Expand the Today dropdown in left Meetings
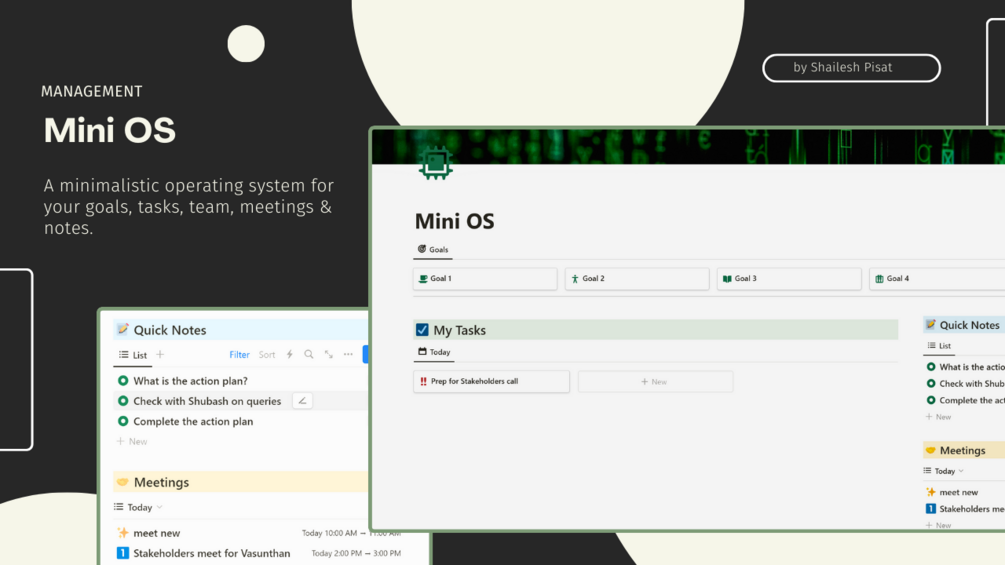 (x=139, y=507)
